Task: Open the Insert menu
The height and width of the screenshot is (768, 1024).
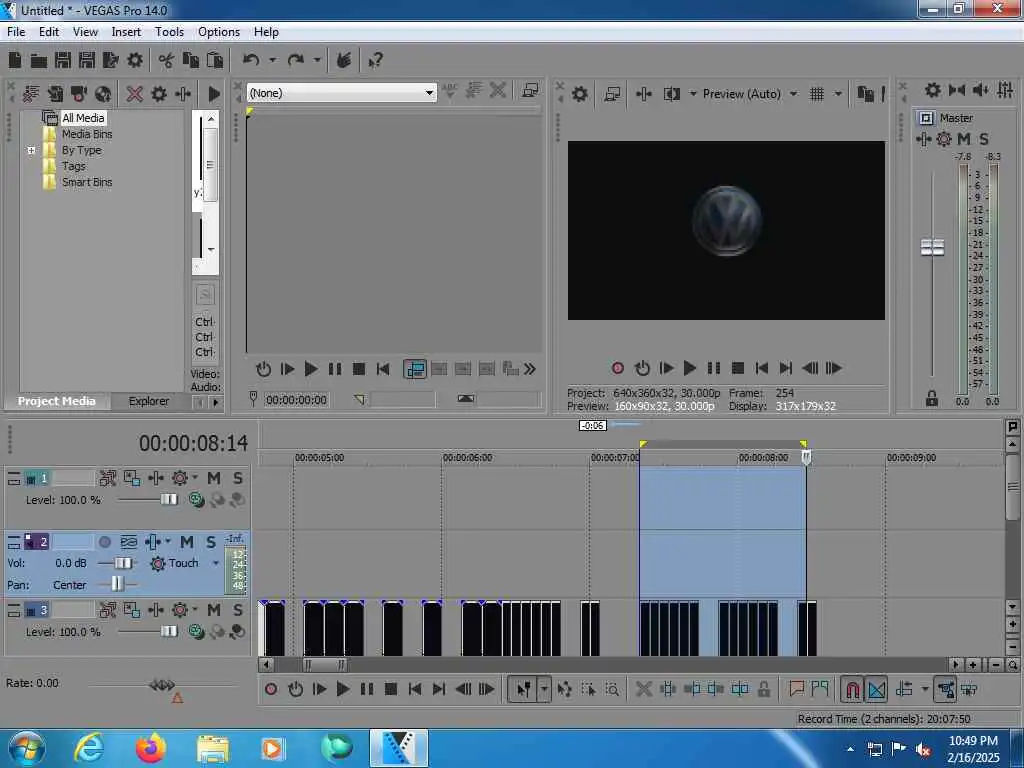Action: click(x=126, y=32)
